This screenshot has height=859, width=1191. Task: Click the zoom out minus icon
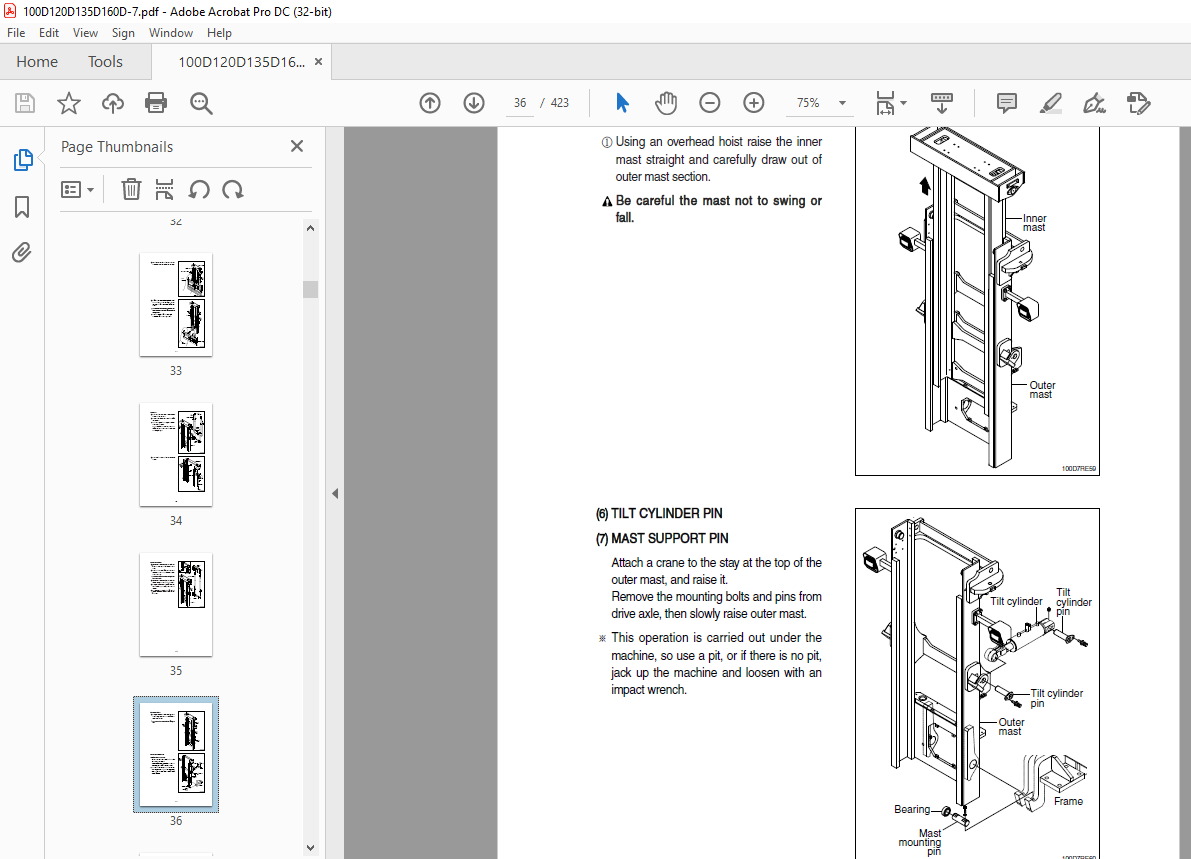[710, 103]
